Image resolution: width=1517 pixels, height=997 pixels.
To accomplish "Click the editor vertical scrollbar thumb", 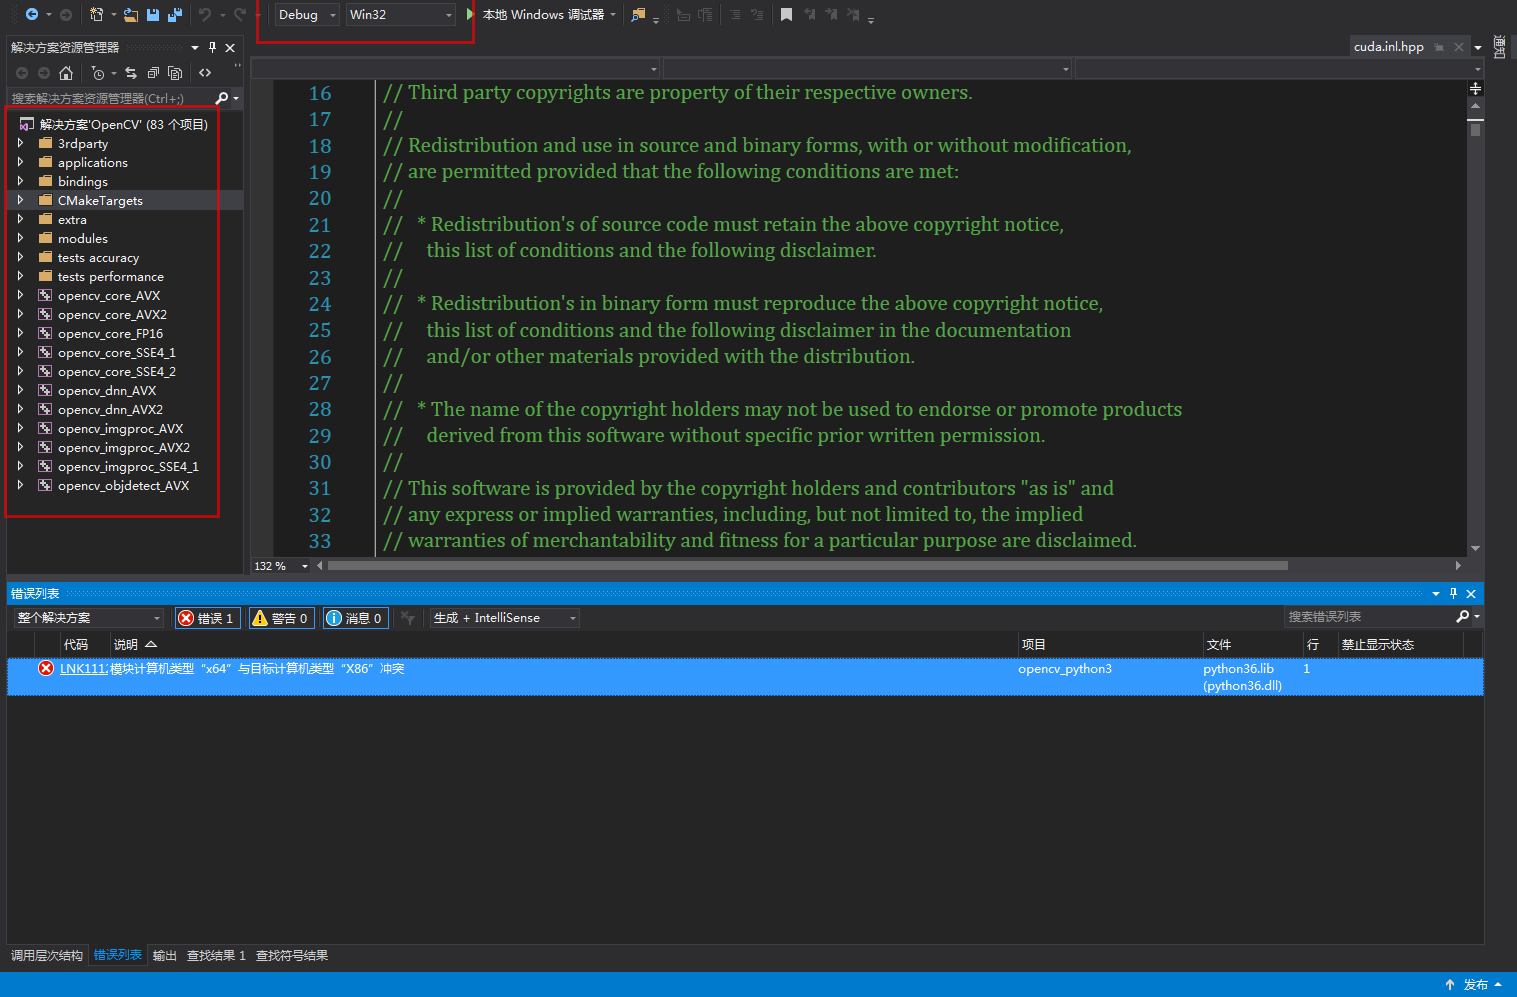I will coord(1475,129).
